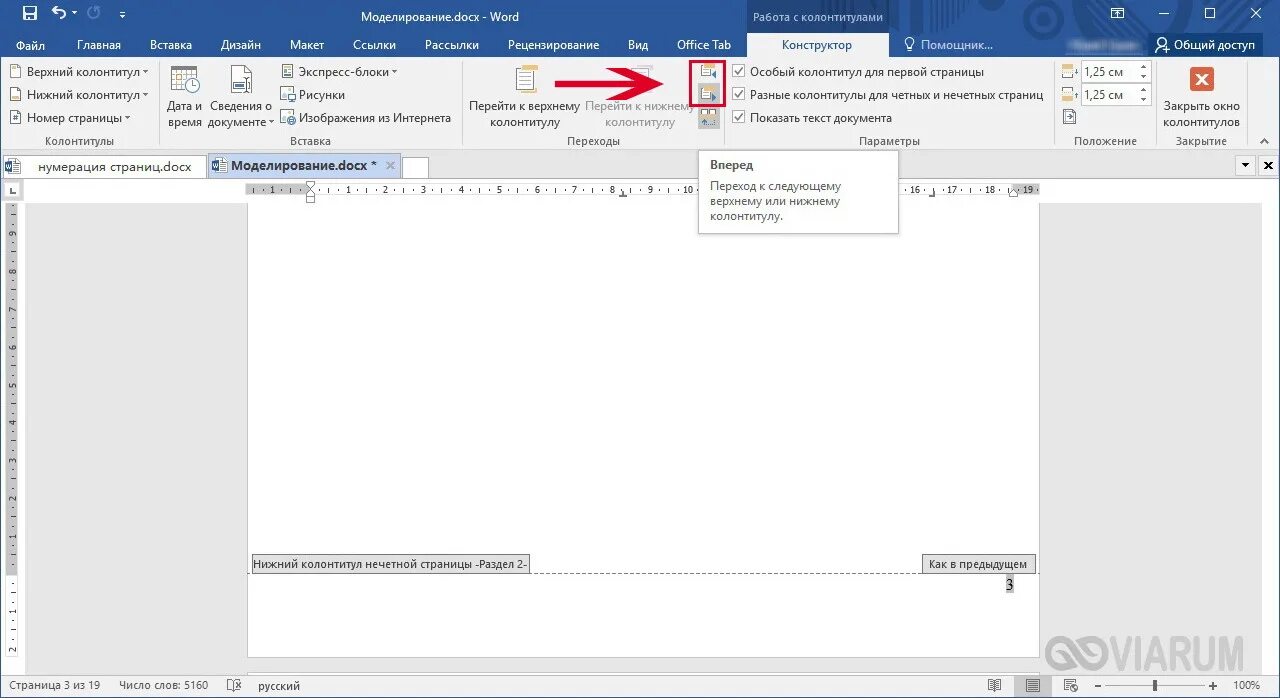The width and height of the screenshot is (1280, 698).
Task: Insert pictures via Рисунки icon
Action: [x=313, y=95]
